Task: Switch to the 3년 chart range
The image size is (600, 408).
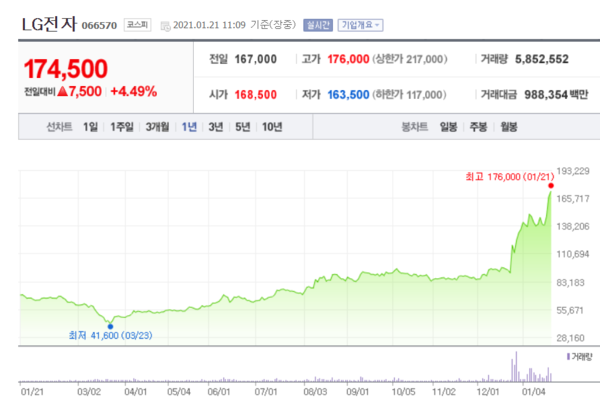Action: click(216, 127)
